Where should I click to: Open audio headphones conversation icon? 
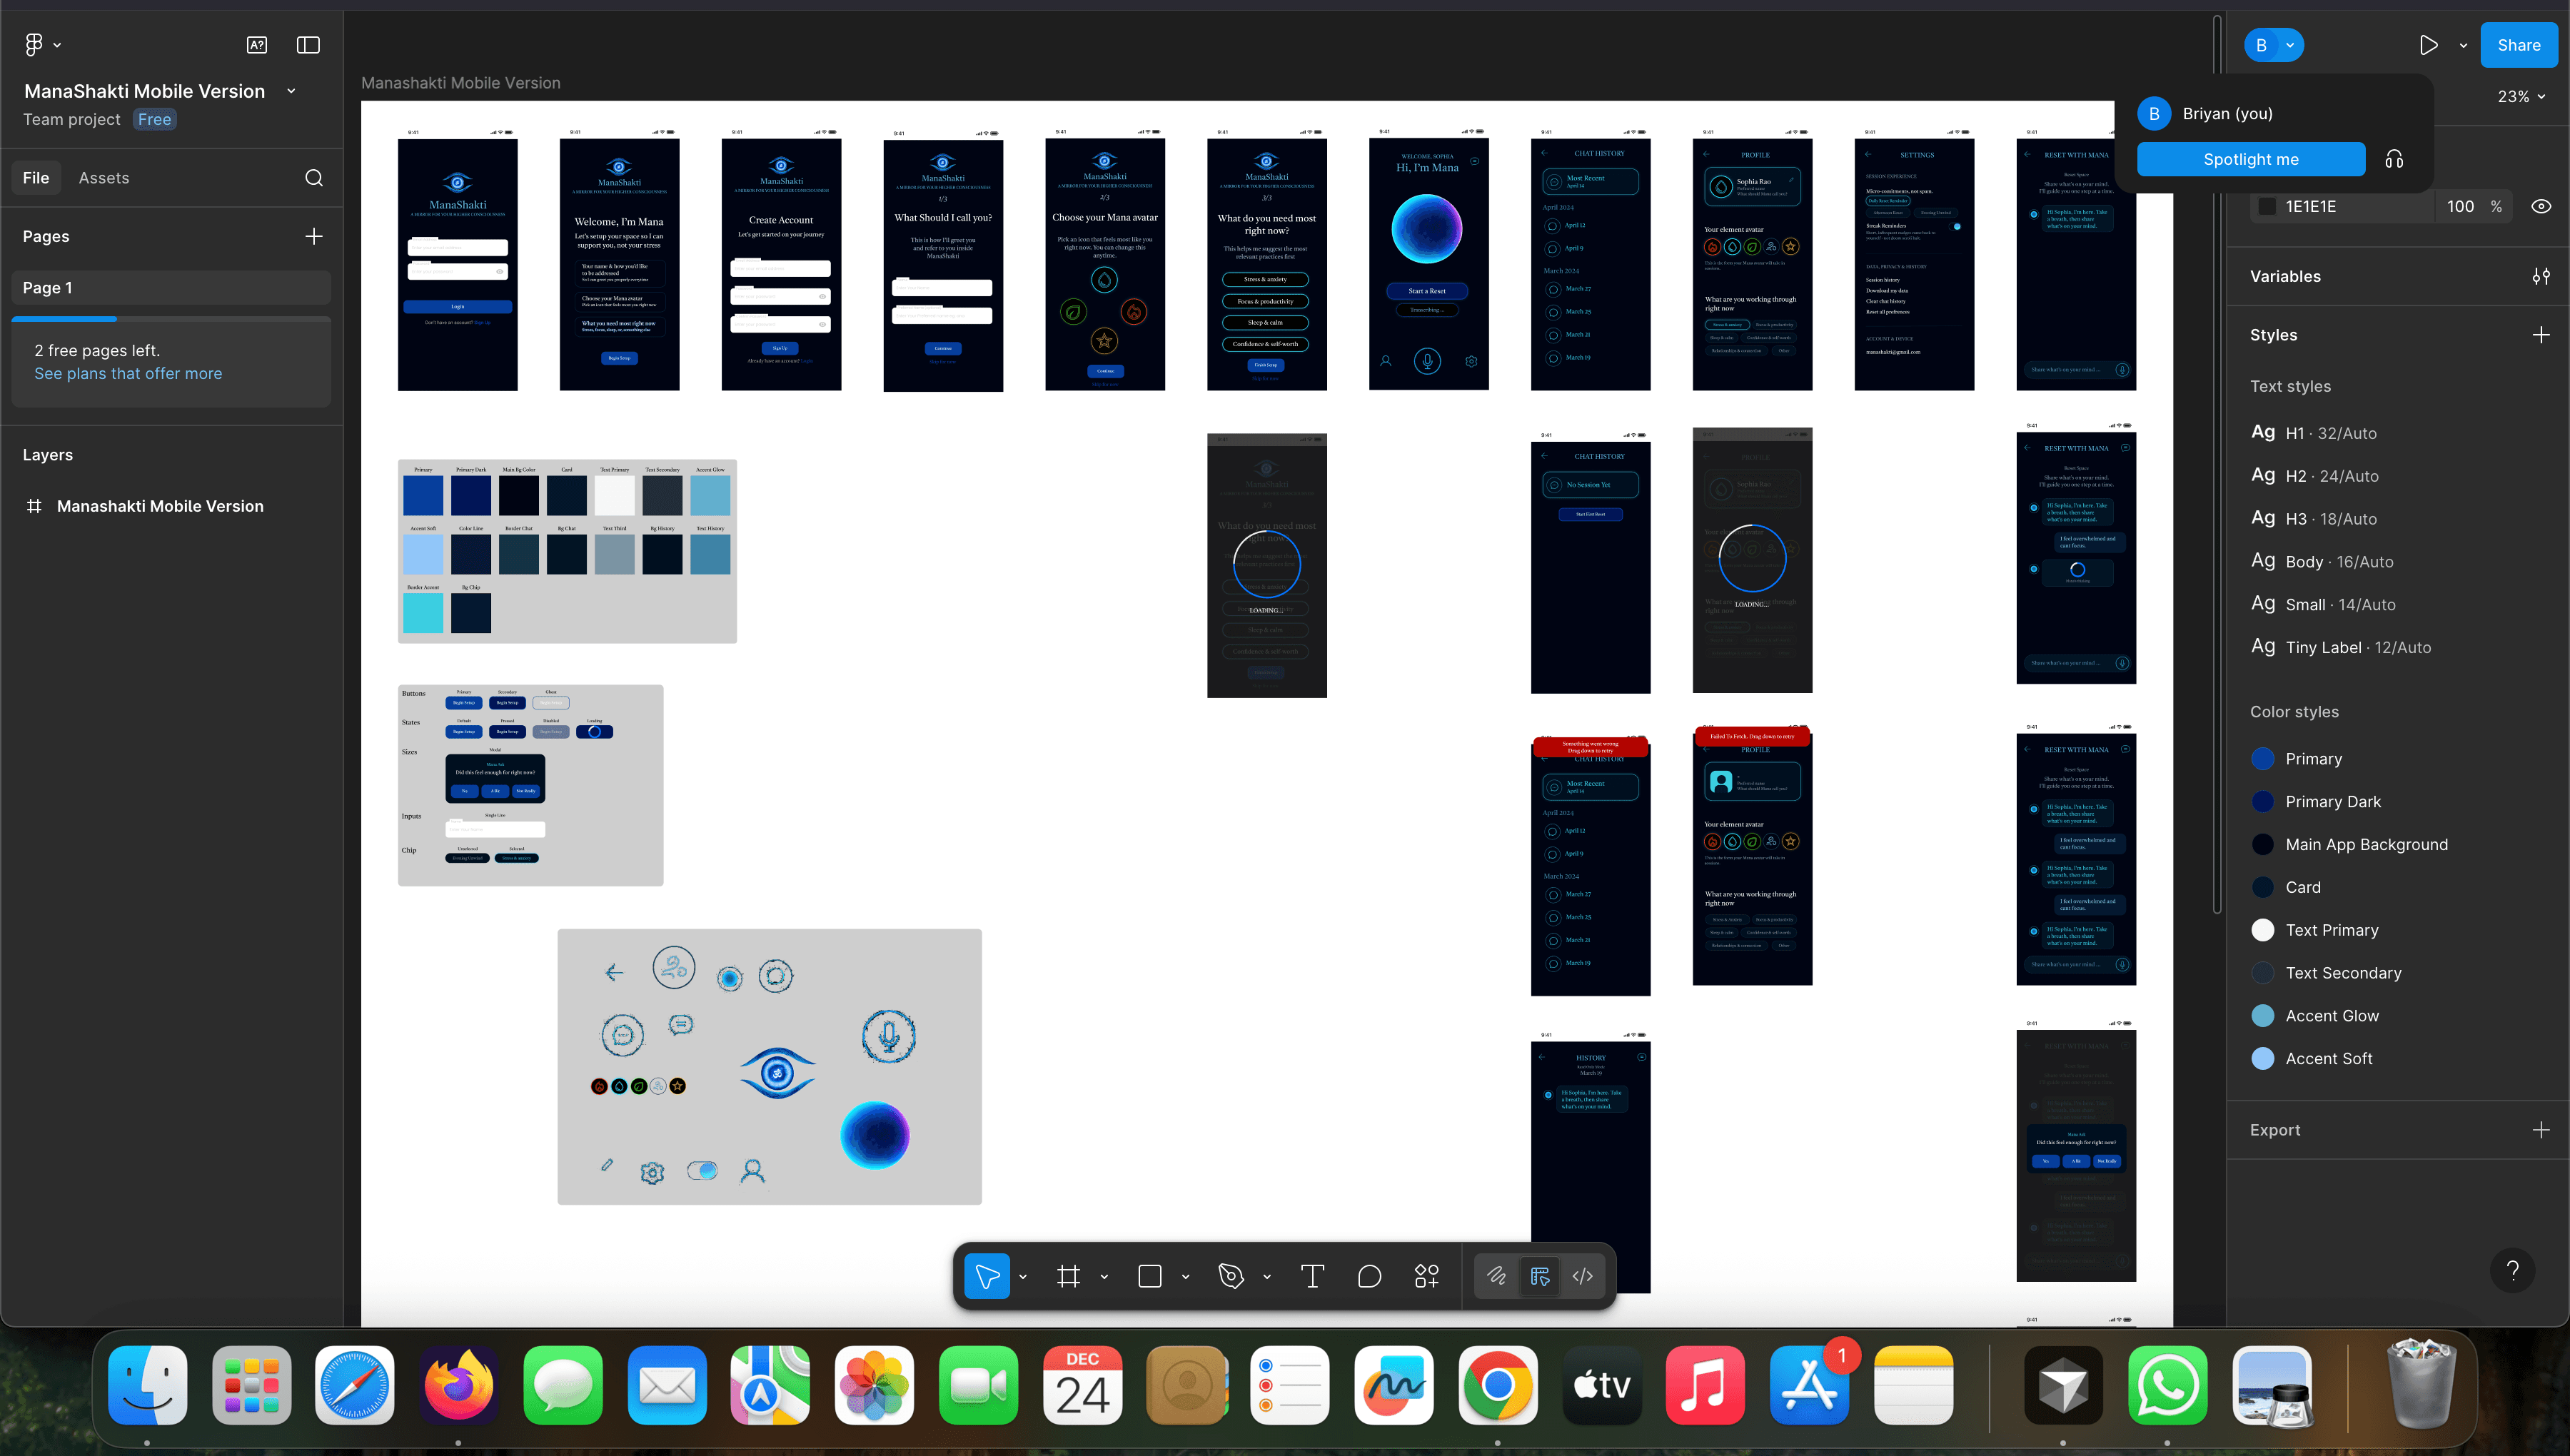click(x=2394, y=159)
